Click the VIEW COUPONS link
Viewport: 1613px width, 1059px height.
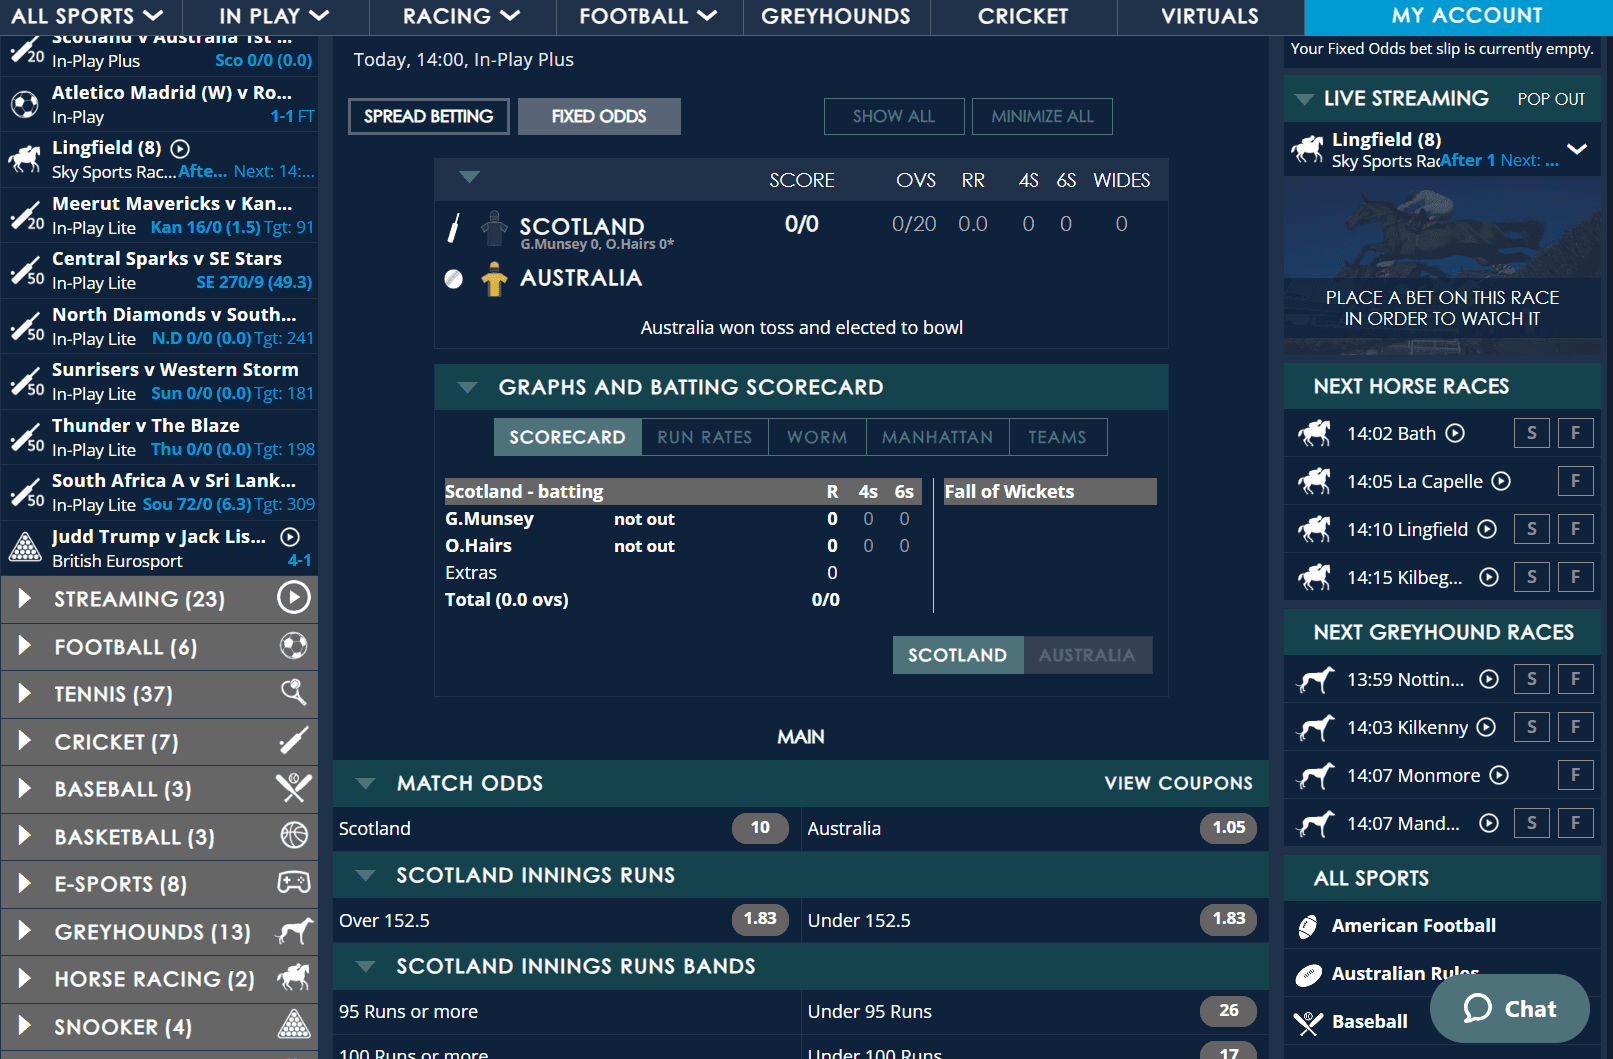tap(1178, 783)
